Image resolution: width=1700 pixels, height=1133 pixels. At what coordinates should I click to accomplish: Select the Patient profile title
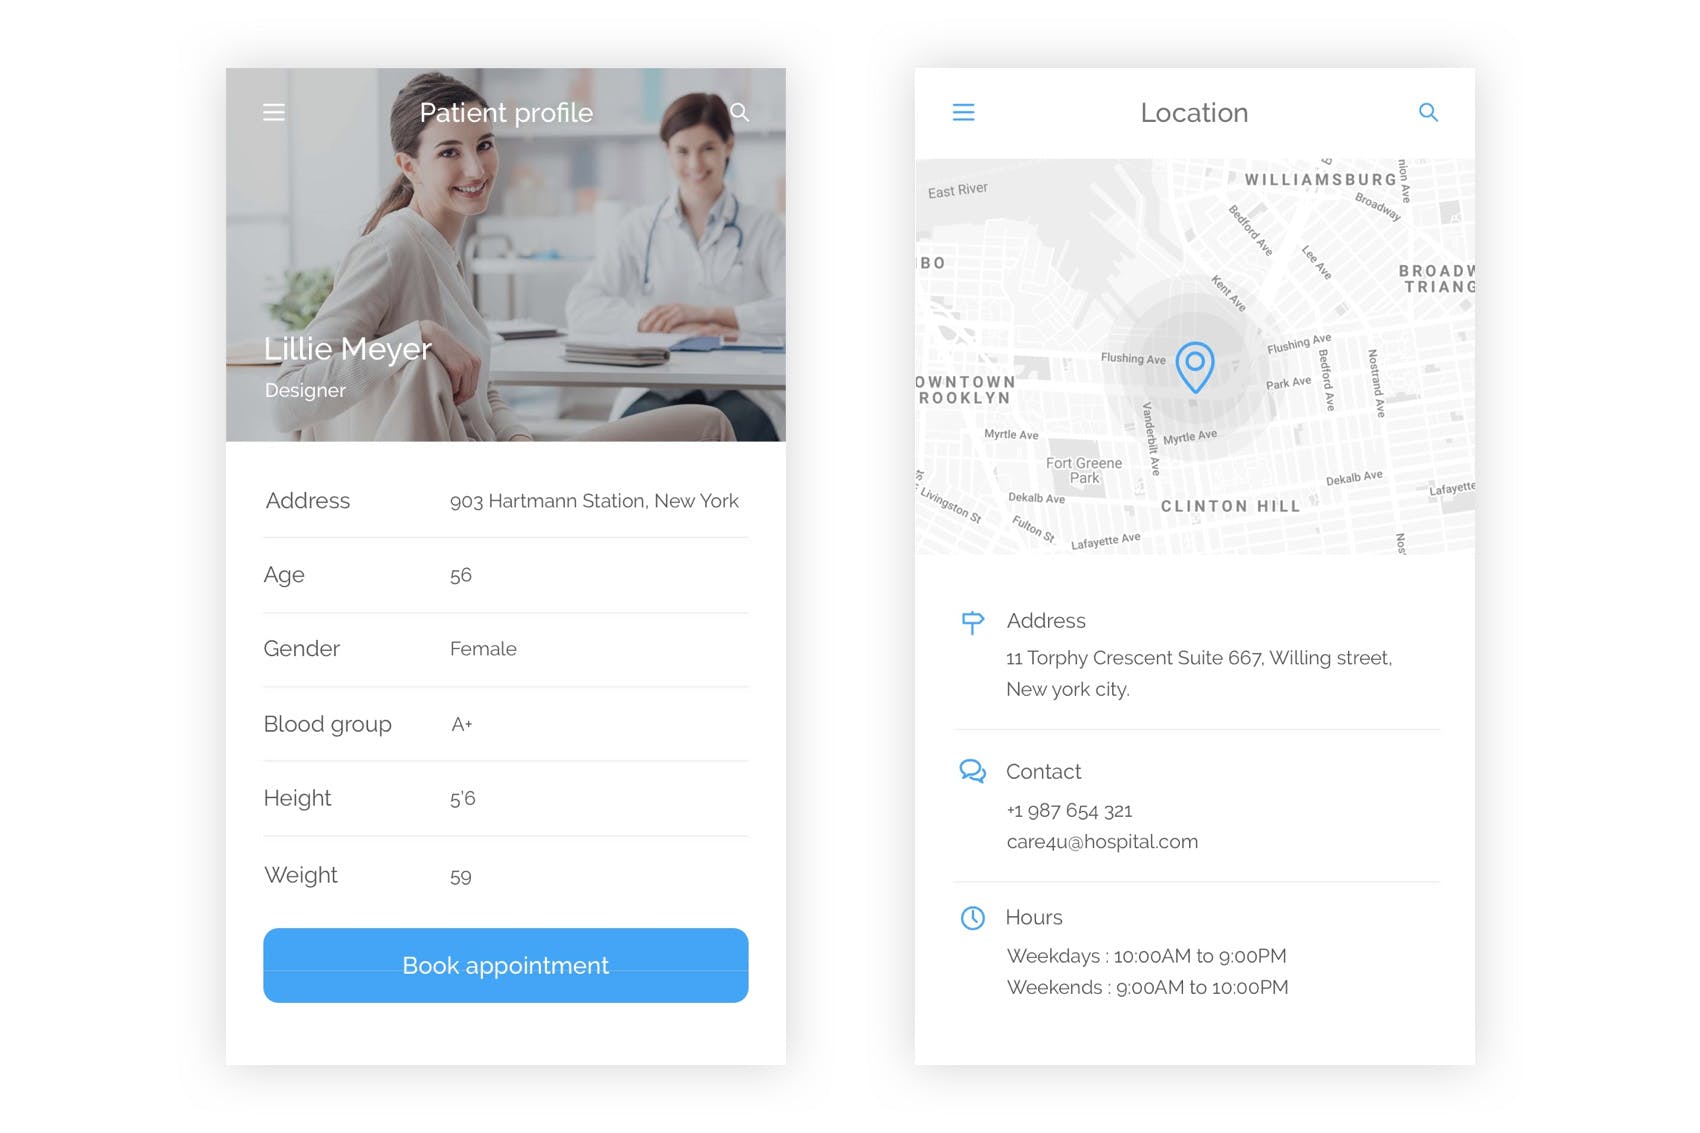click(505, 112)
